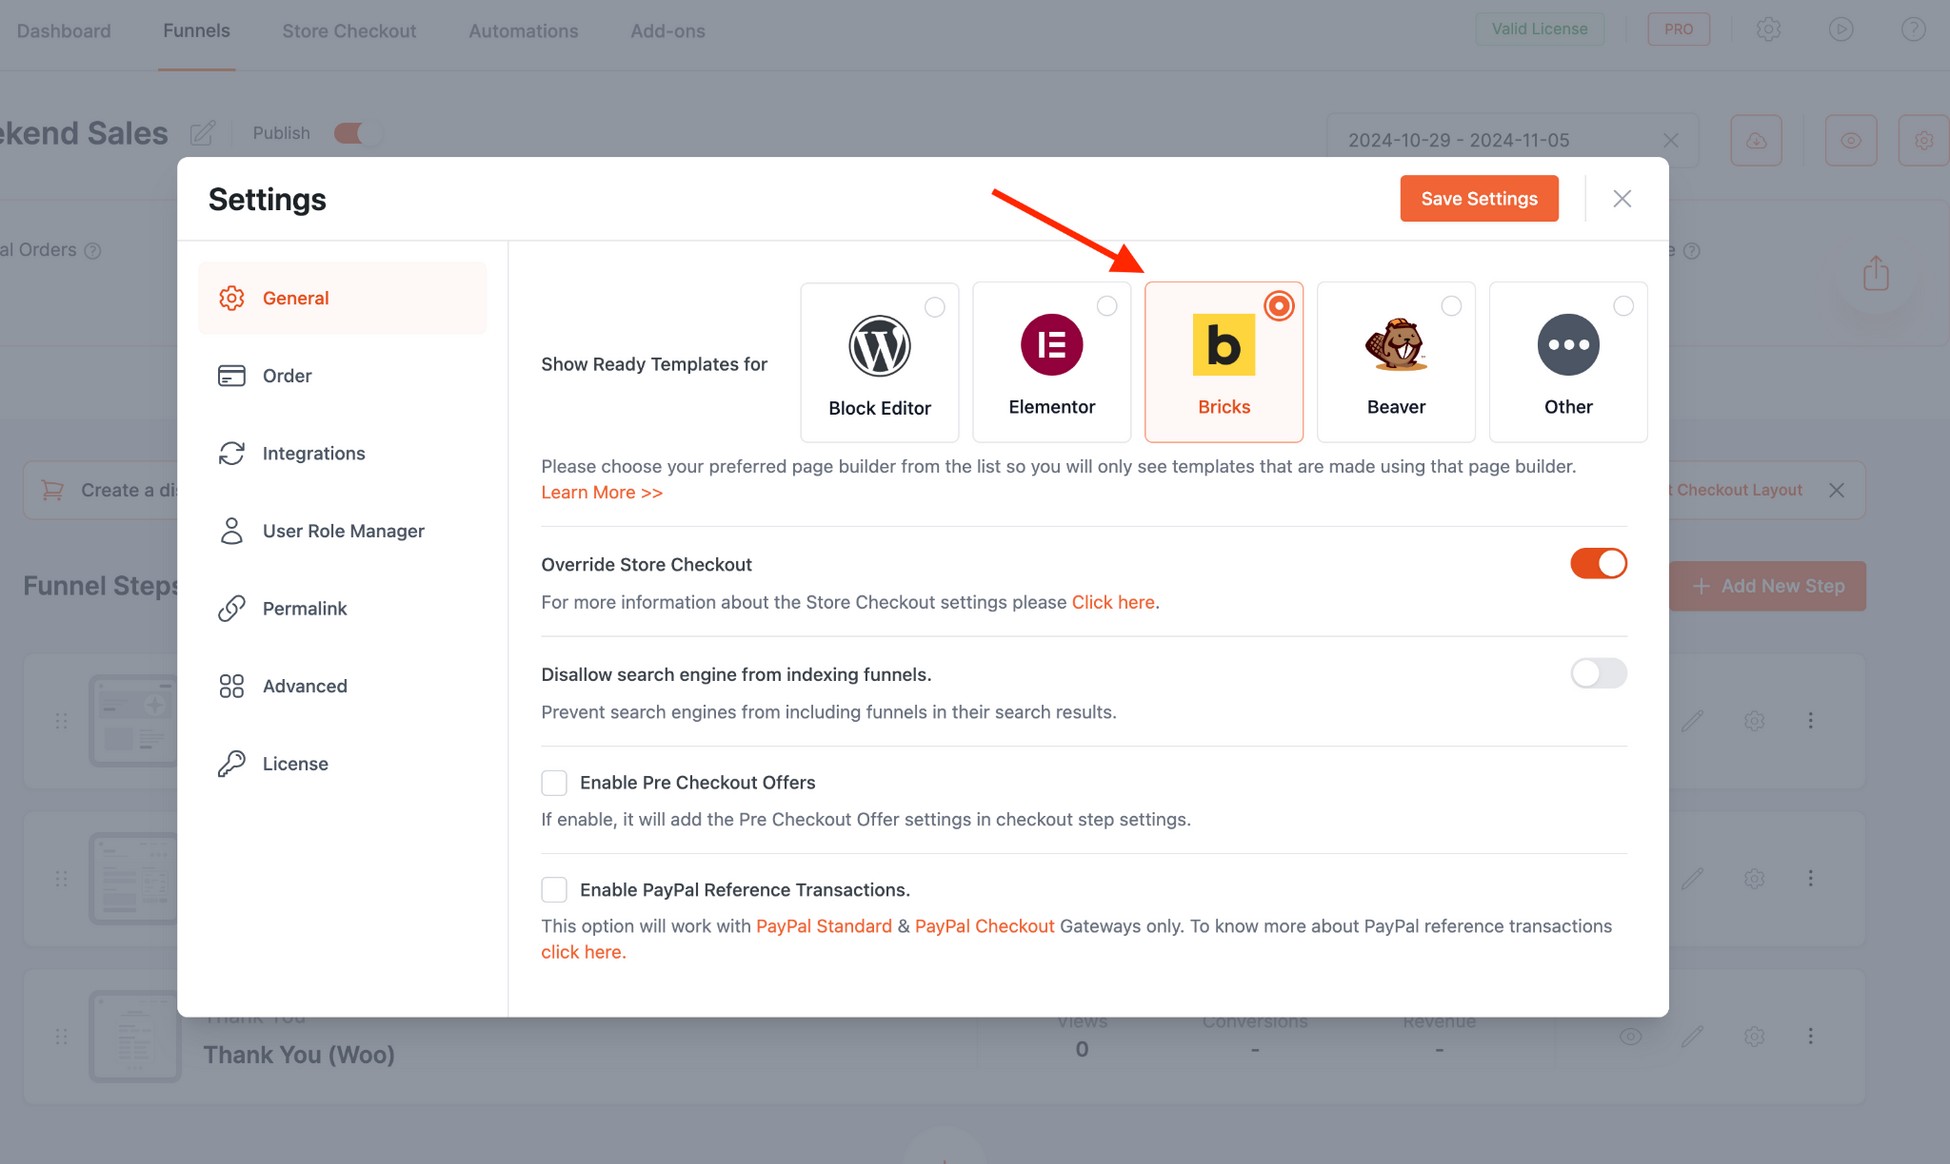Toggle Override Store Checkout on/off
Screen dimensions: 1950x1164
tap(1598, 564)
